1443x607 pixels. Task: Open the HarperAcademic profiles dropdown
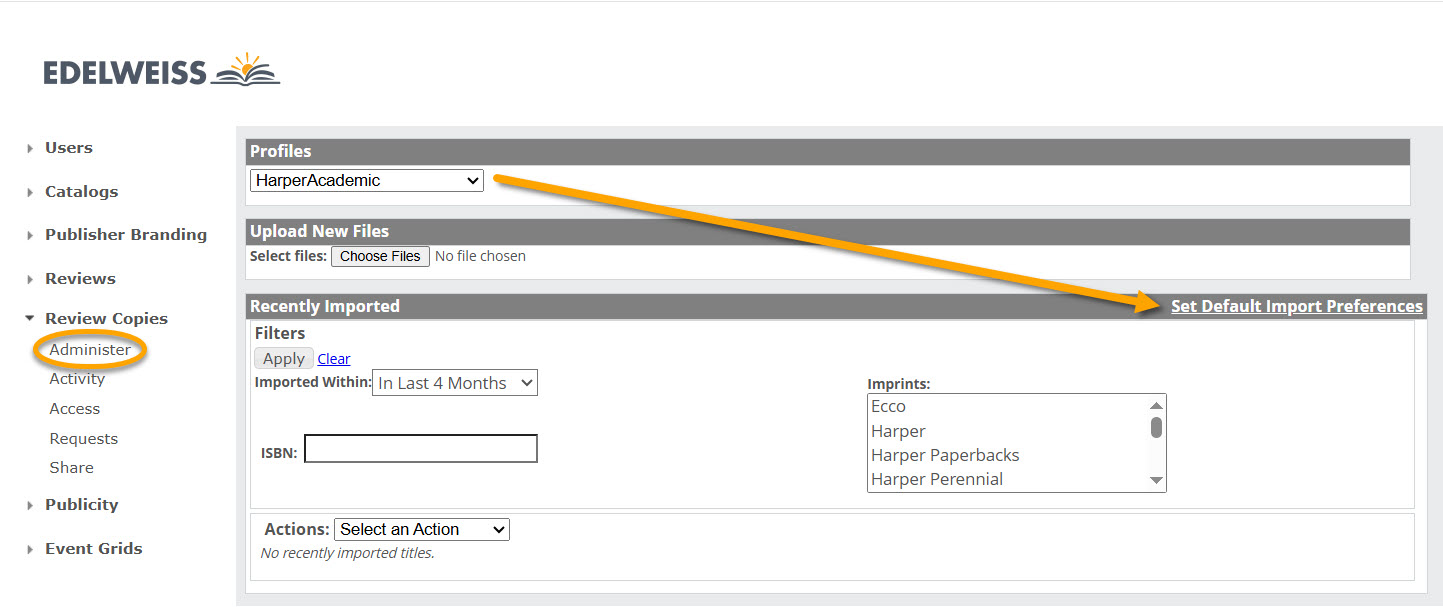click(367, 181)
